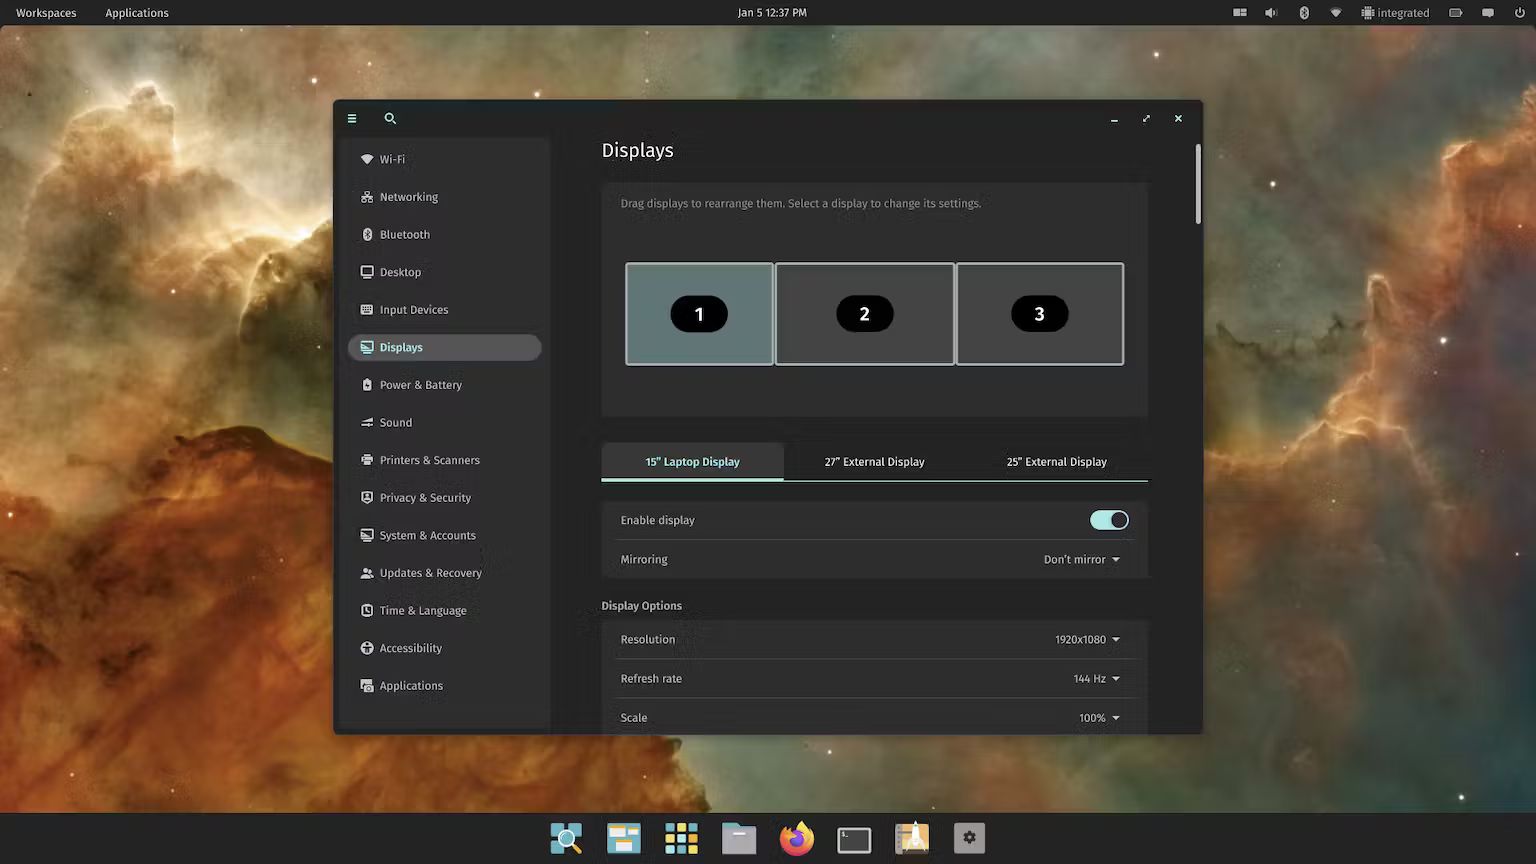The image size is (1536, 864).
Task: Click the battery icon in the system tray
Action: [x=1455, y=13]
